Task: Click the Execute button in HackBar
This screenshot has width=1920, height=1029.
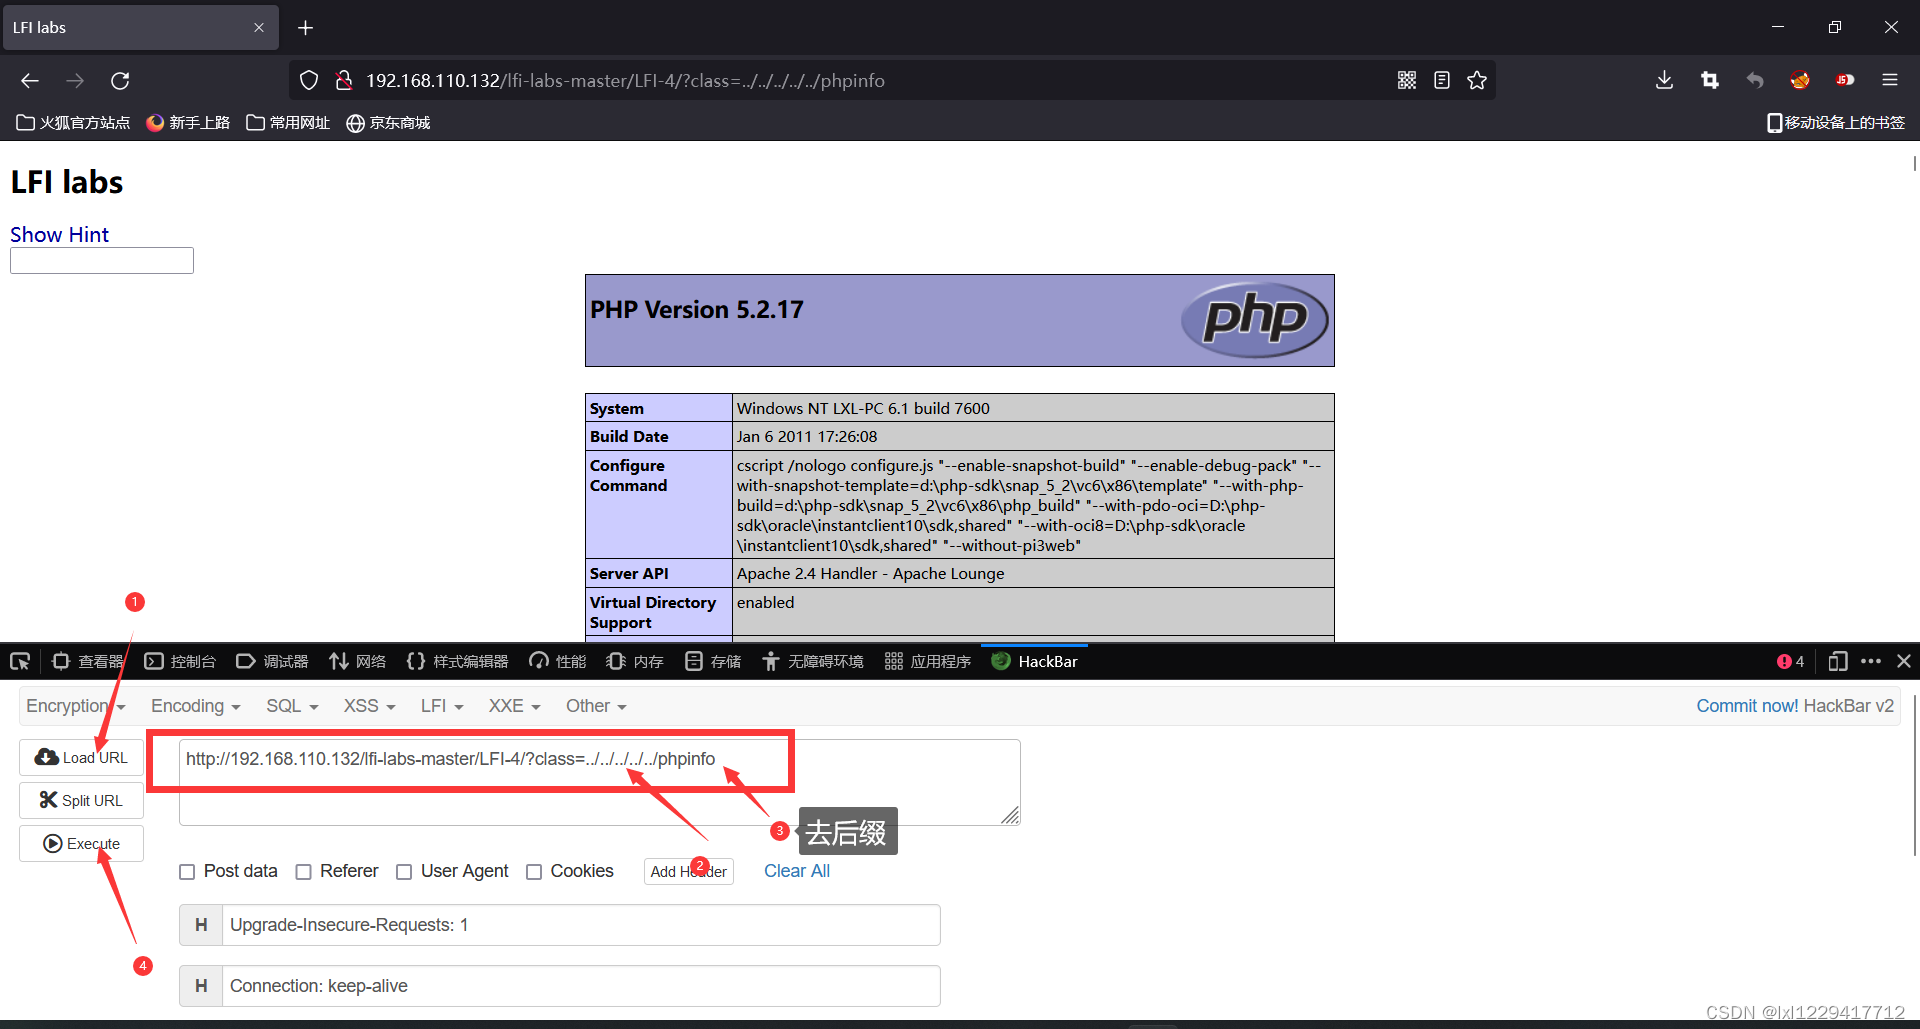Action: (81, 843)
